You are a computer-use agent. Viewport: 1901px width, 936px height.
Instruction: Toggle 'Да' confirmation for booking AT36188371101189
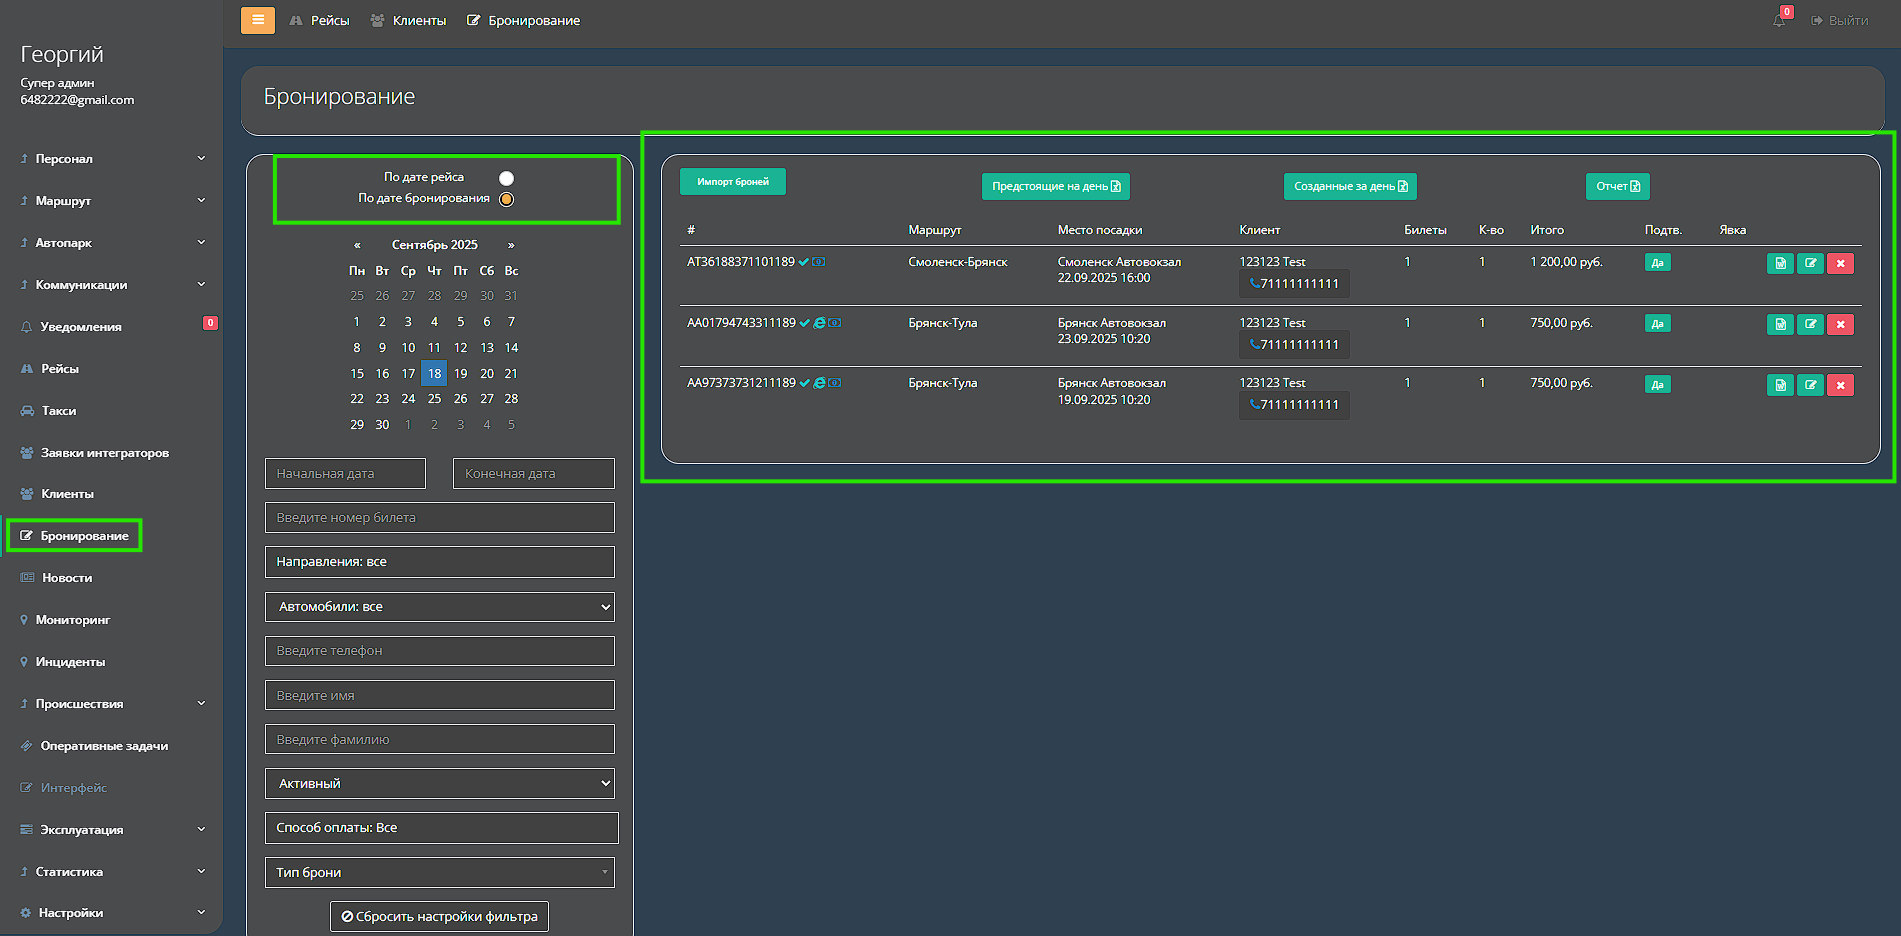pos(1657,263)
